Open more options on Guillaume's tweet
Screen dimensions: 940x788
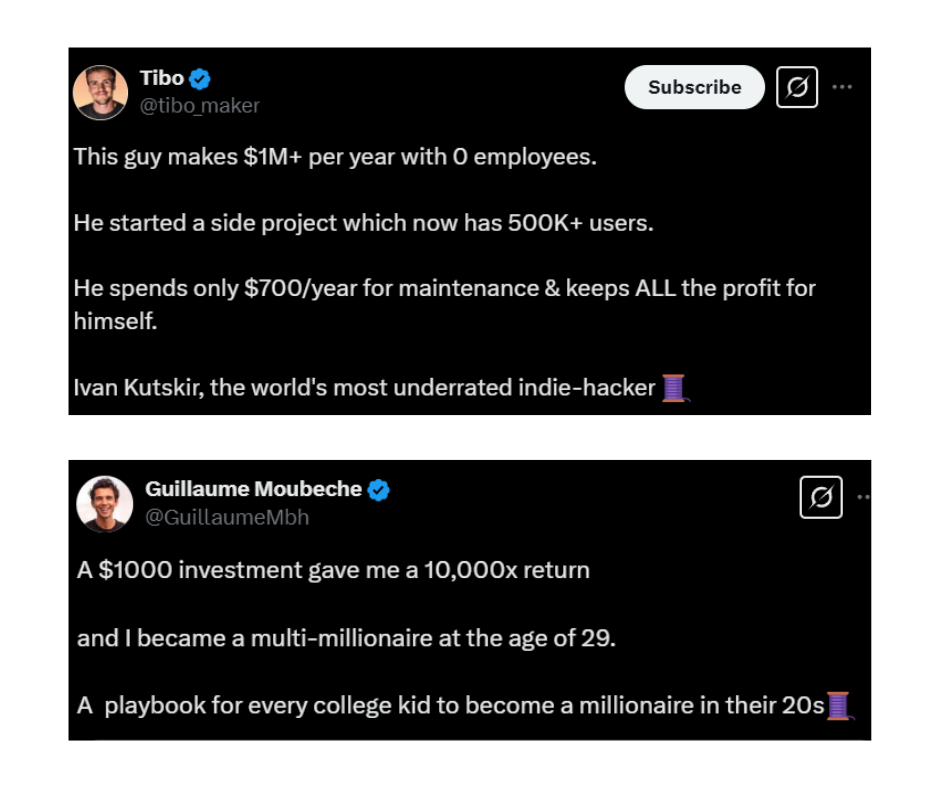point(864,497)
